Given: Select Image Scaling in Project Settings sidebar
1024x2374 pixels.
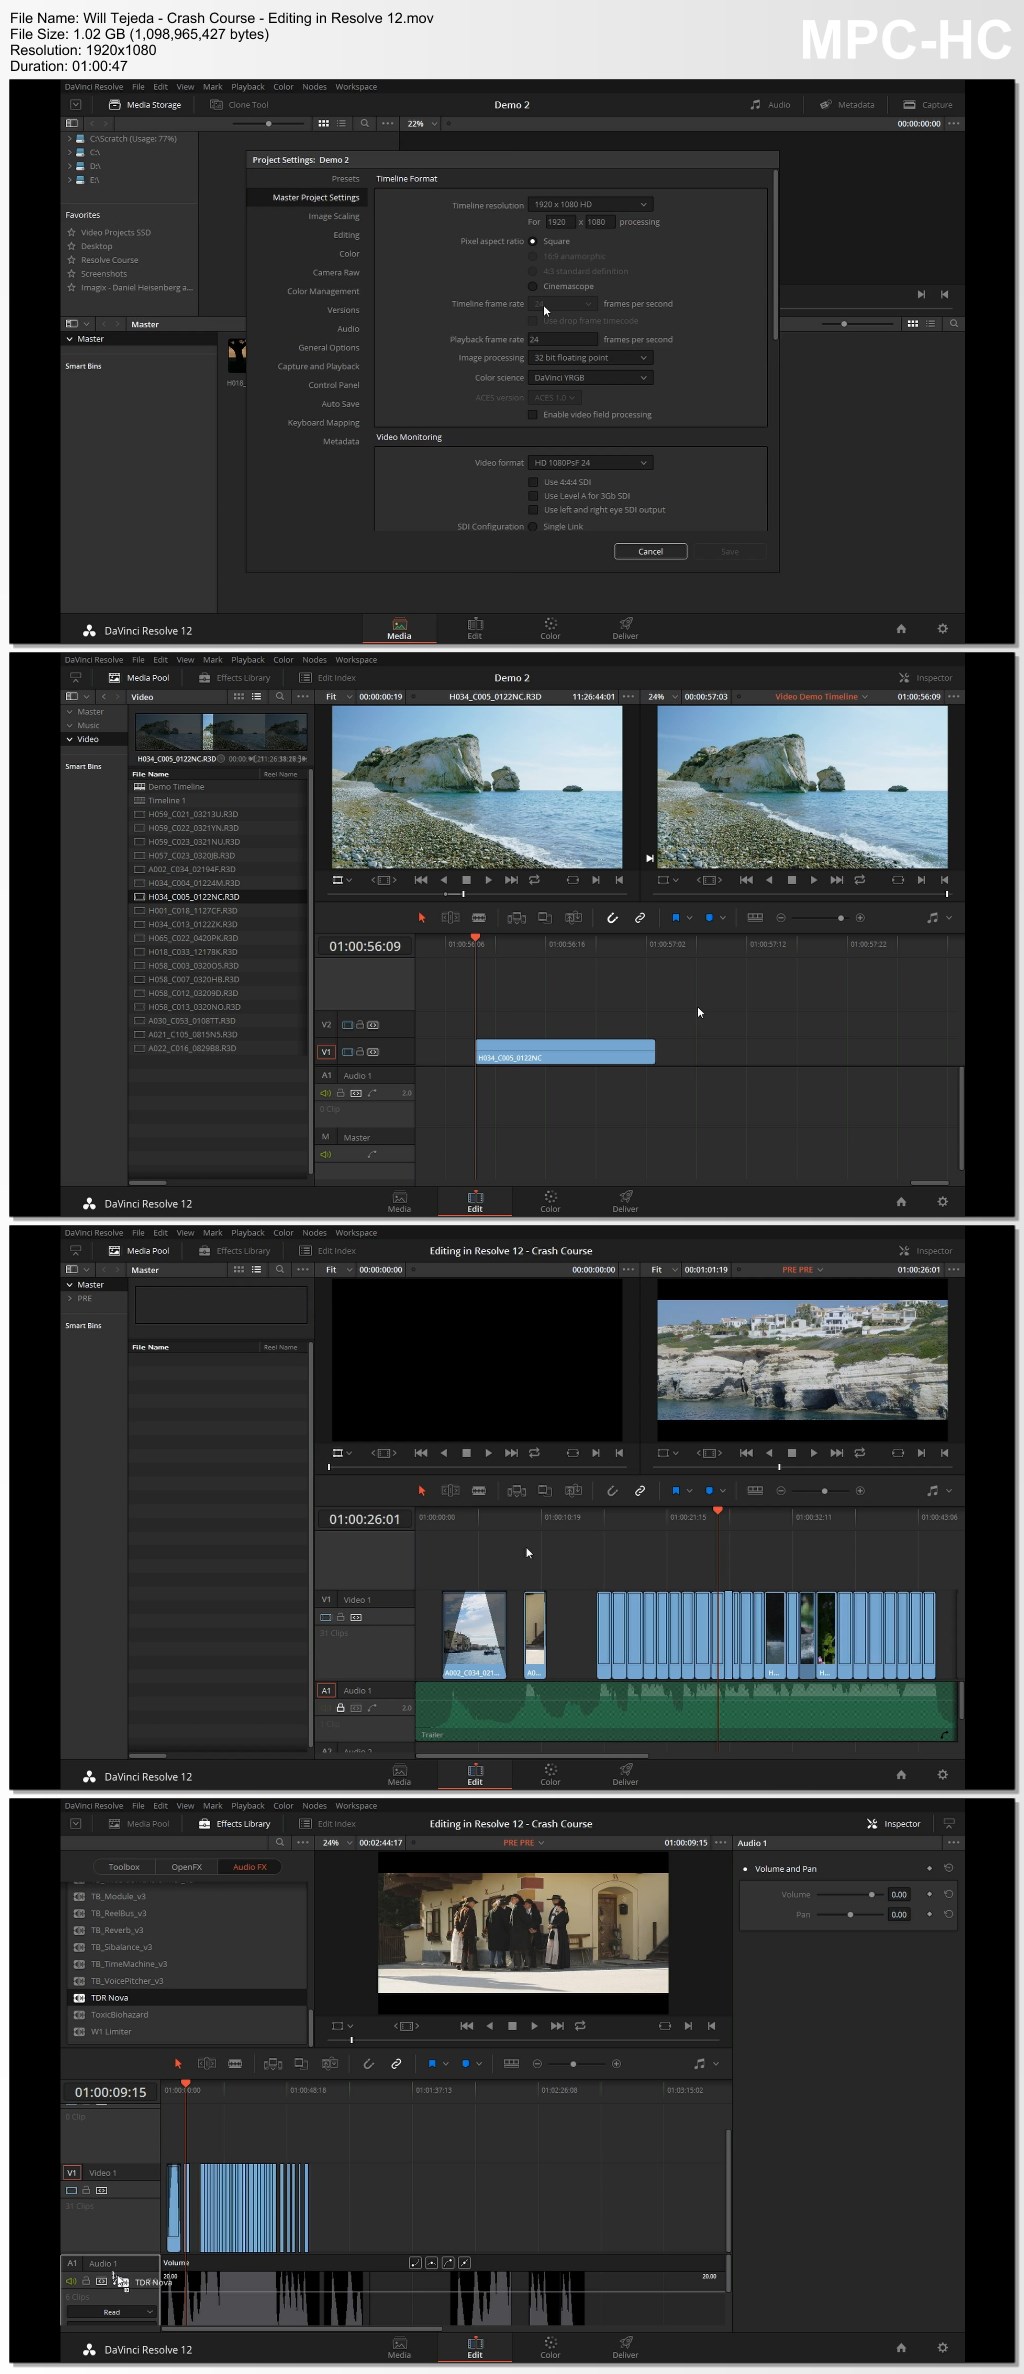Looking at the screenshot, I should pos(333,216).
